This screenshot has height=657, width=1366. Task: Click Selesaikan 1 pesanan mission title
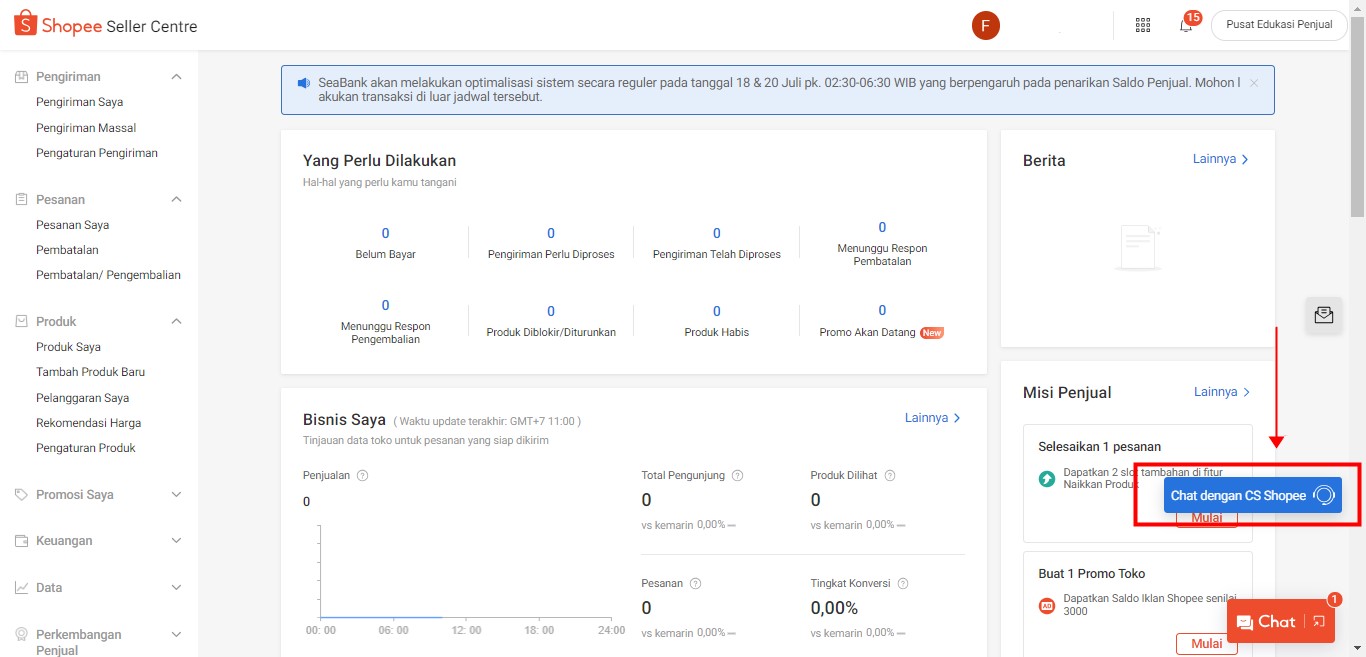[x=1099, y=446]
